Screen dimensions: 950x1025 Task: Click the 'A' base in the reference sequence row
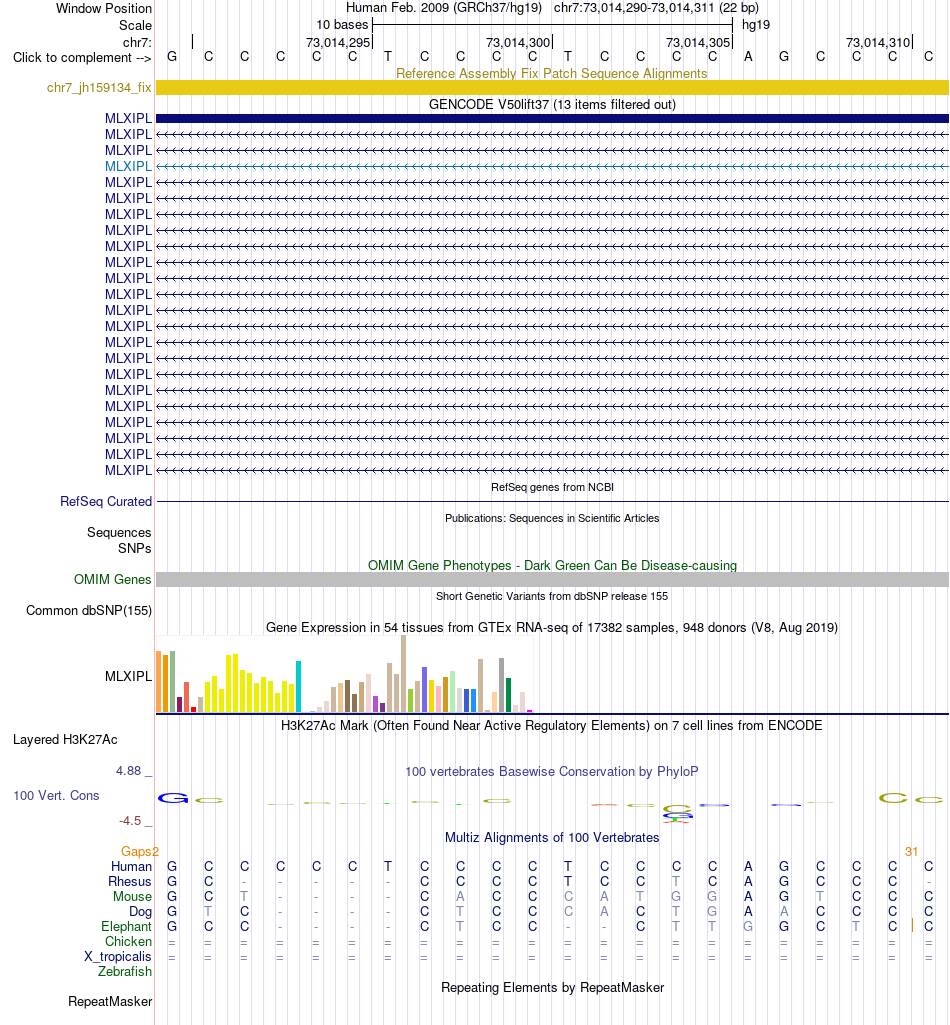point(748,56)
